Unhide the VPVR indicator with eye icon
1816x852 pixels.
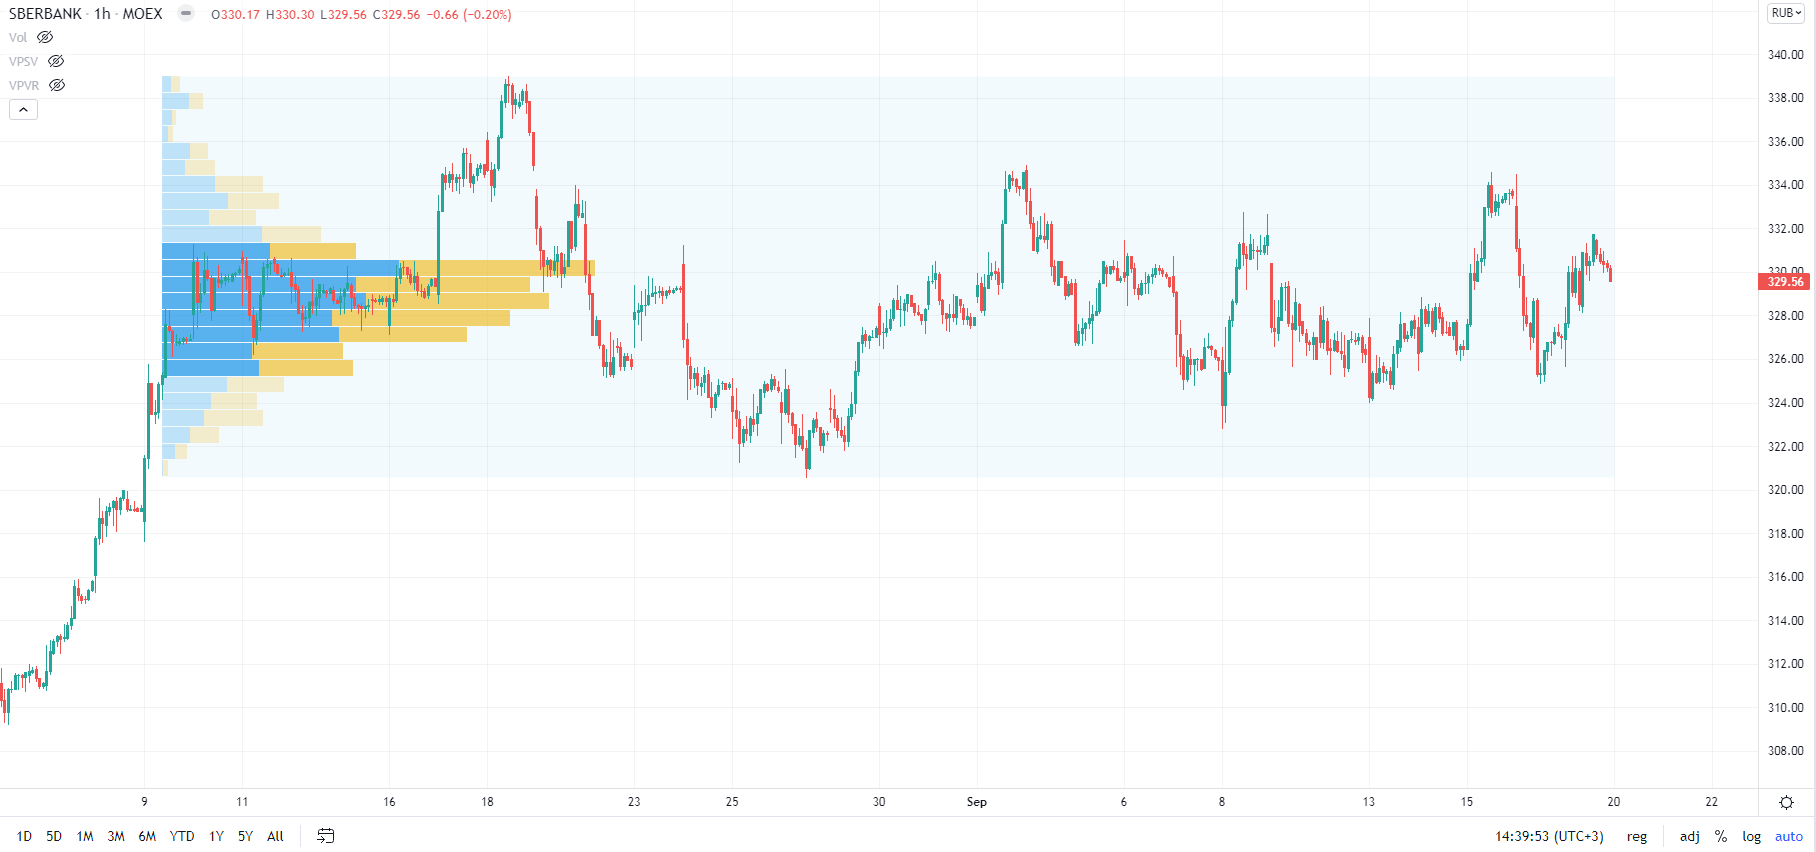point(57,86)
